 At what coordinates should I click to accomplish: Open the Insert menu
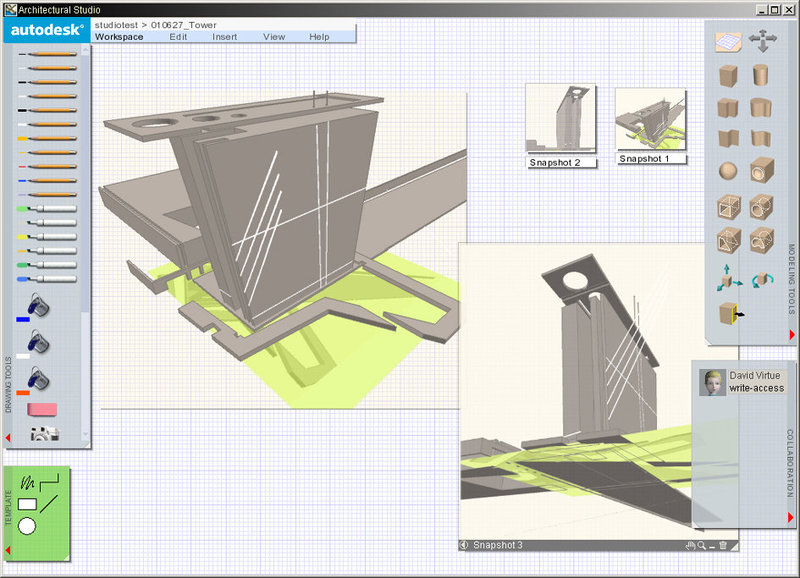[x=224, y=37]
